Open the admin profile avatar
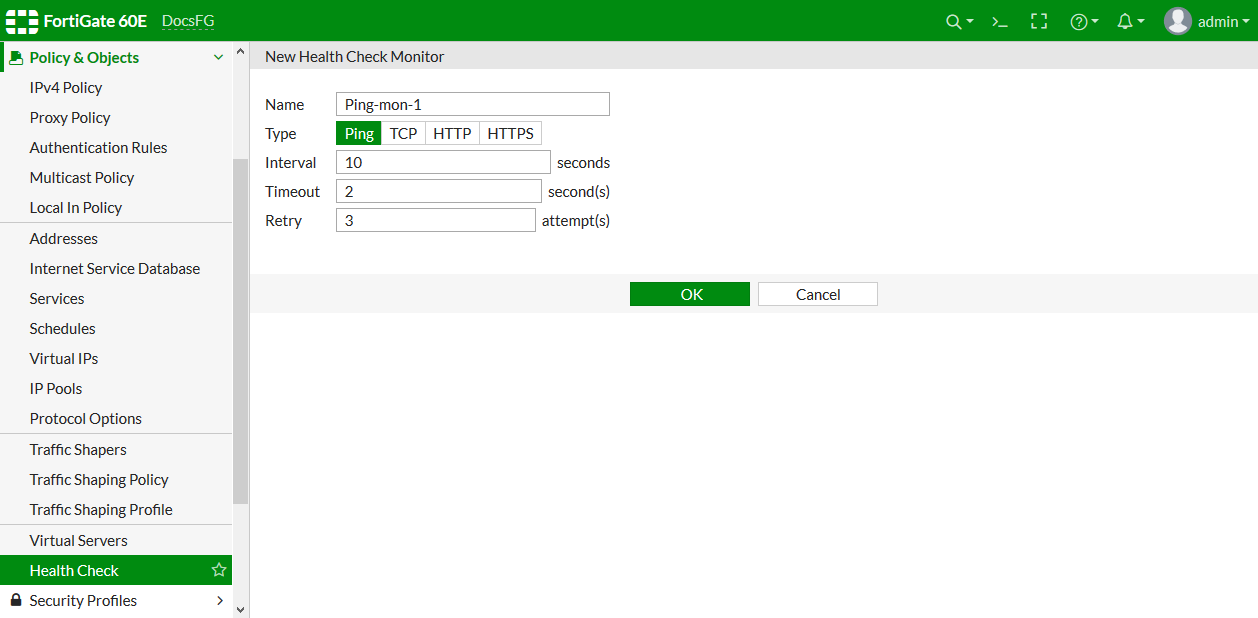The height and width of the screenshot is (618, 1258). coord(1177,20)
